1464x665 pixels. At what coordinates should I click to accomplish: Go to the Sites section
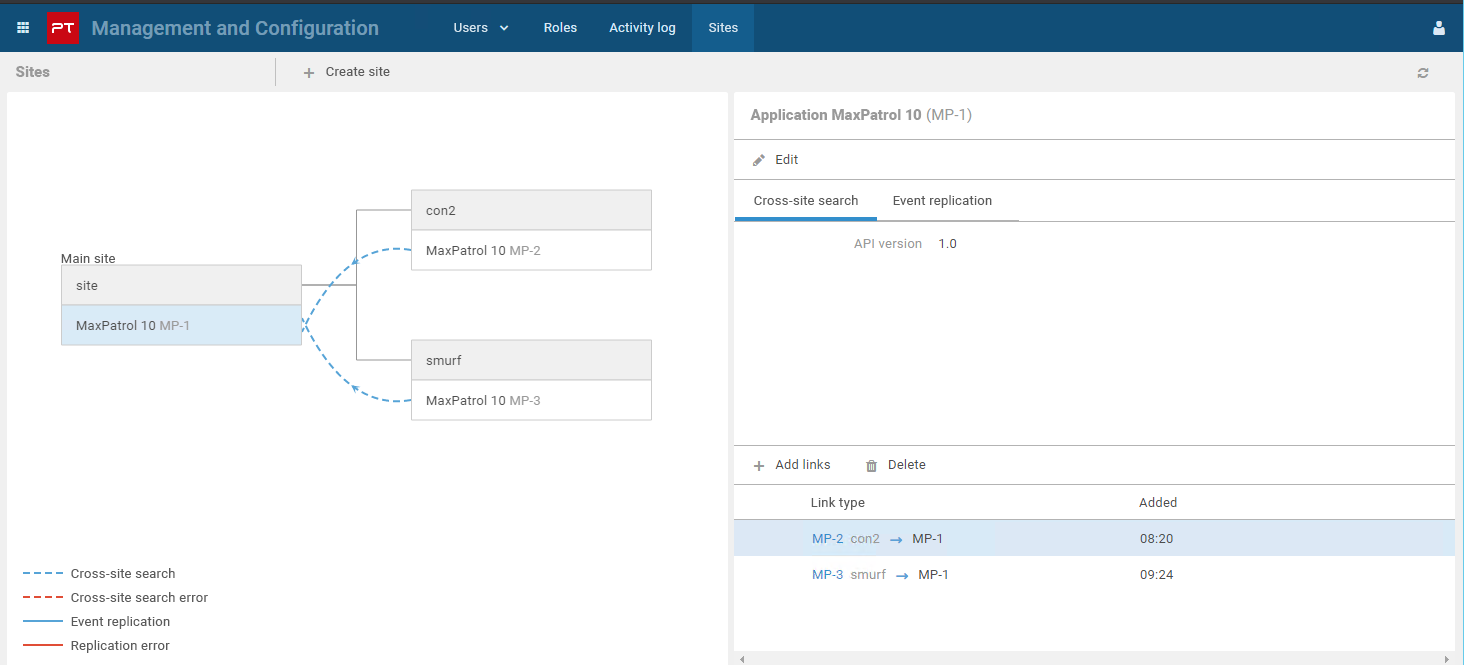pyautogui.click(x=723, y=28)
